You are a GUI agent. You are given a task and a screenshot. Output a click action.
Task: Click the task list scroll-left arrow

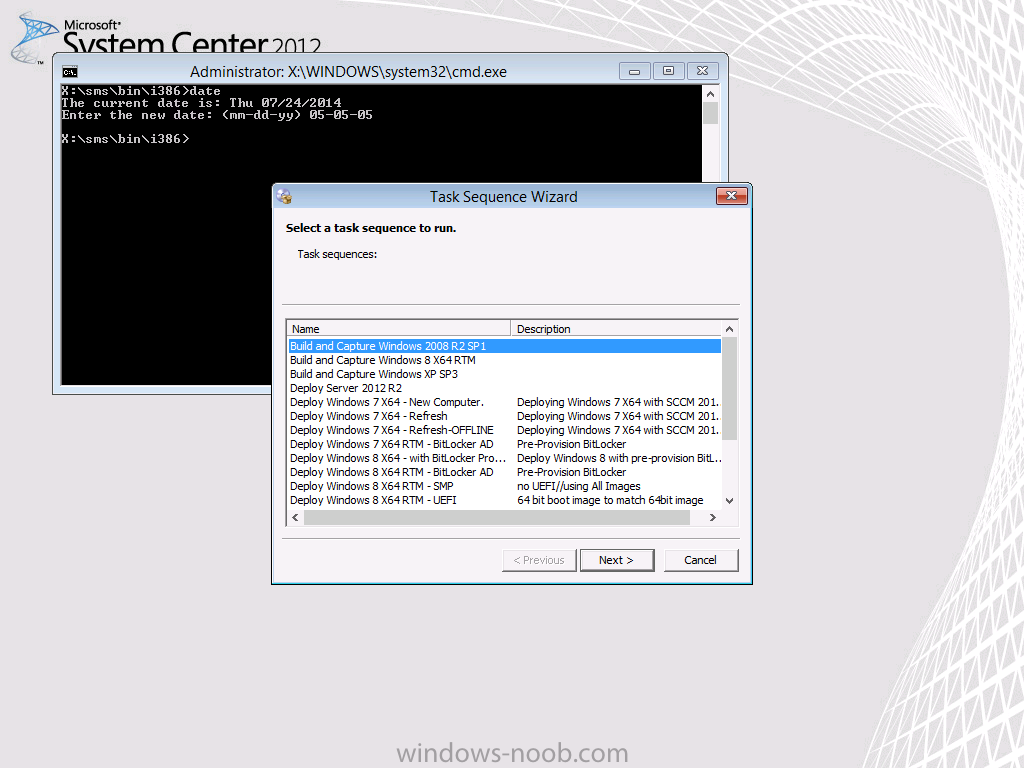pyautogui.click(x=295, y=517)
